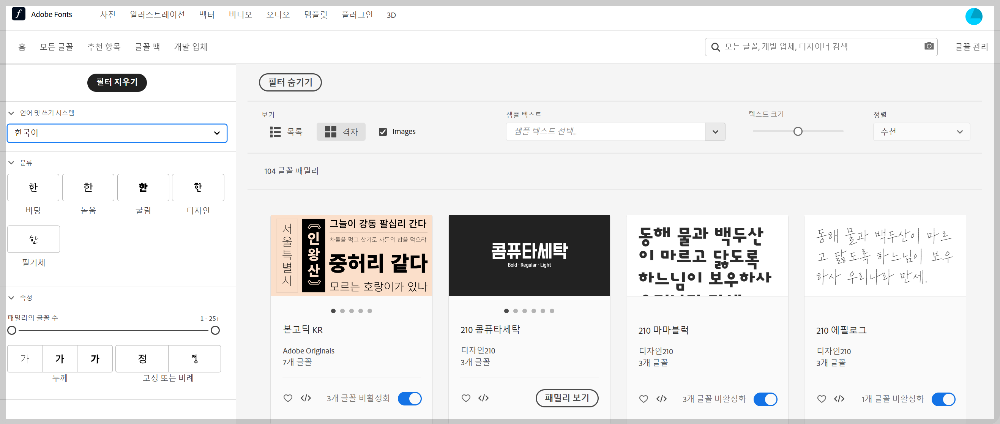1000x424 pixels.
Task: Toggle font activation for 본고딕 KR
Action: click(x=410, y=399)
